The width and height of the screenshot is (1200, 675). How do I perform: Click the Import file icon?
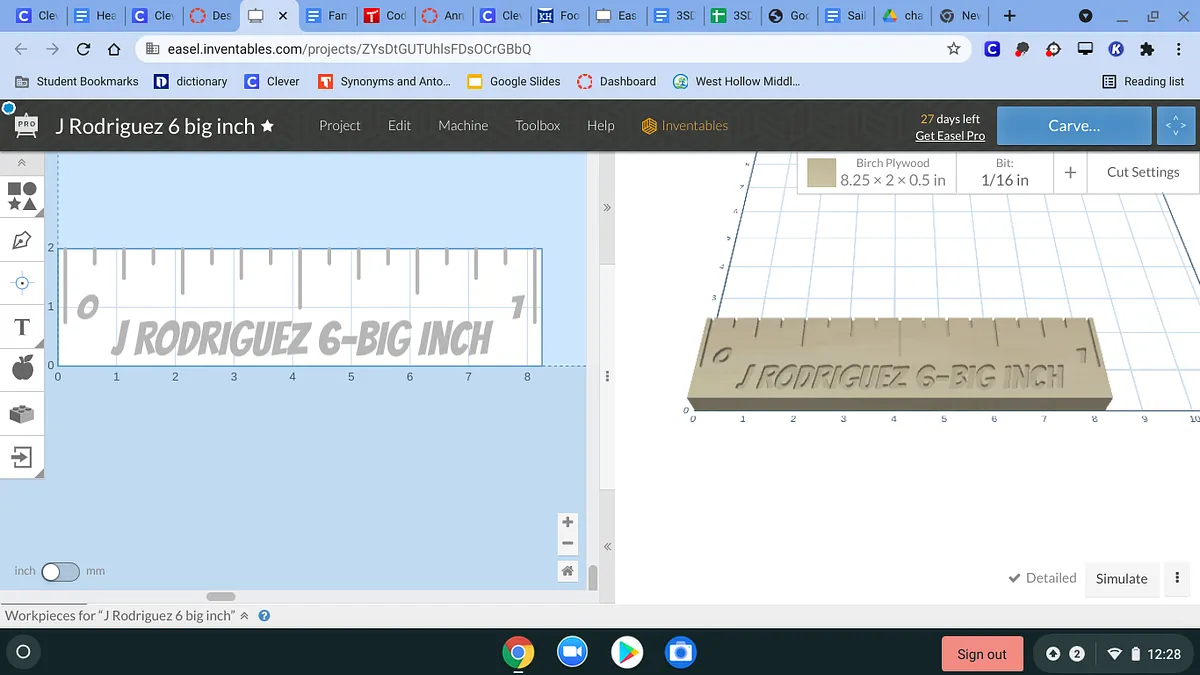tap(22, 457)
